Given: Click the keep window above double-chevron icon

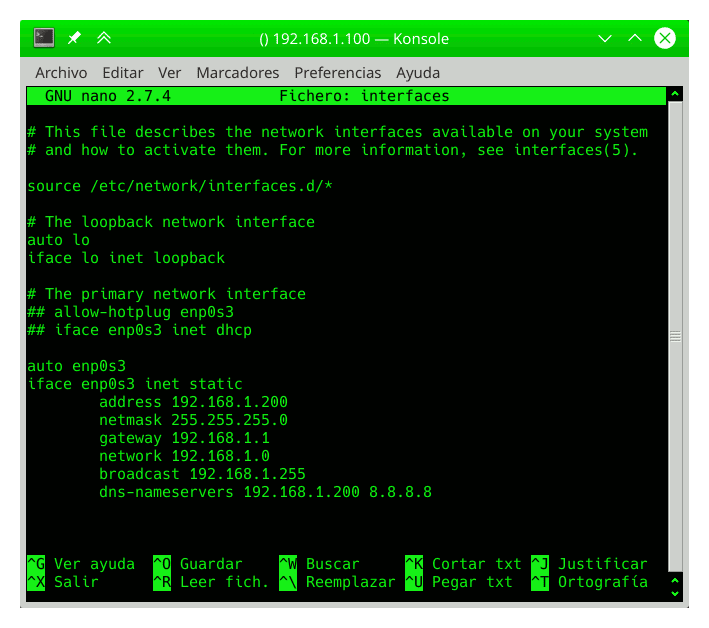Looking at the screenshot, I should click(x=104, y=38).
